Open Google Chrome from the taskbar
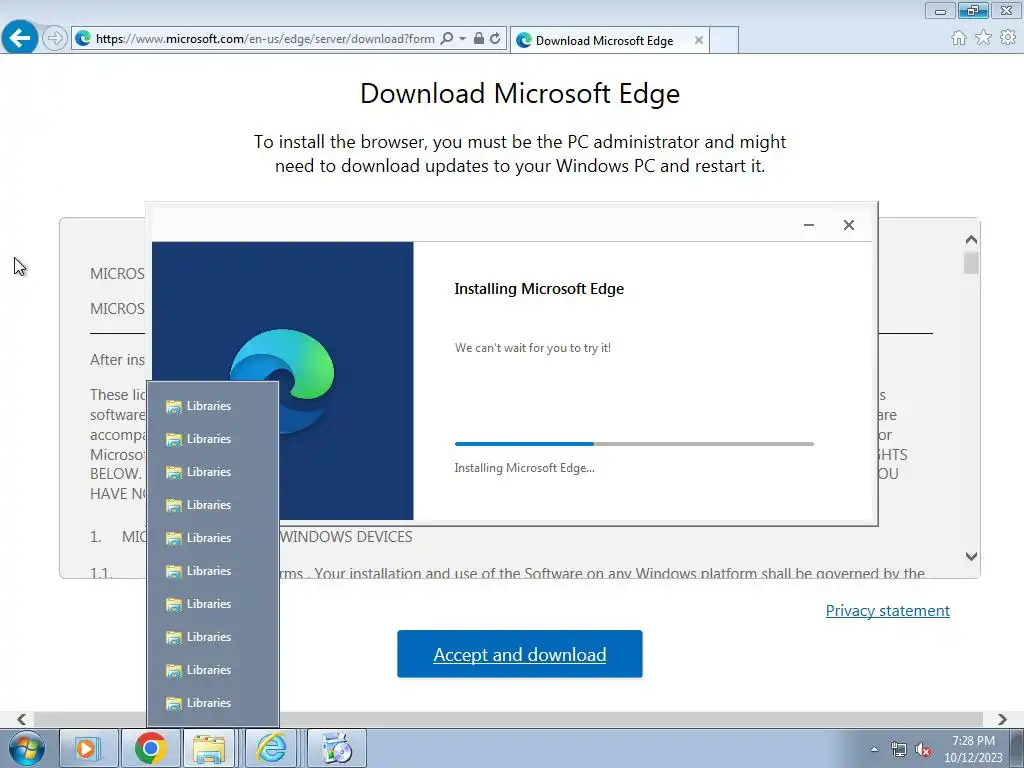This screenshot has height=768, width=1024. pos(151,748)
